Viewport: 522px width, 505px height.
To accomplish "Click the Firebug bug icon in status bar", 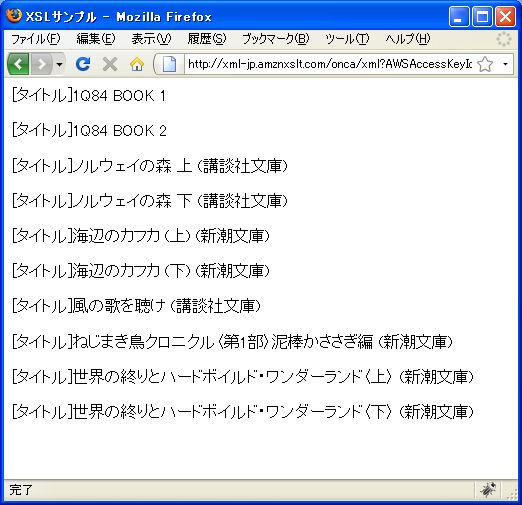I will coord(488,490).
